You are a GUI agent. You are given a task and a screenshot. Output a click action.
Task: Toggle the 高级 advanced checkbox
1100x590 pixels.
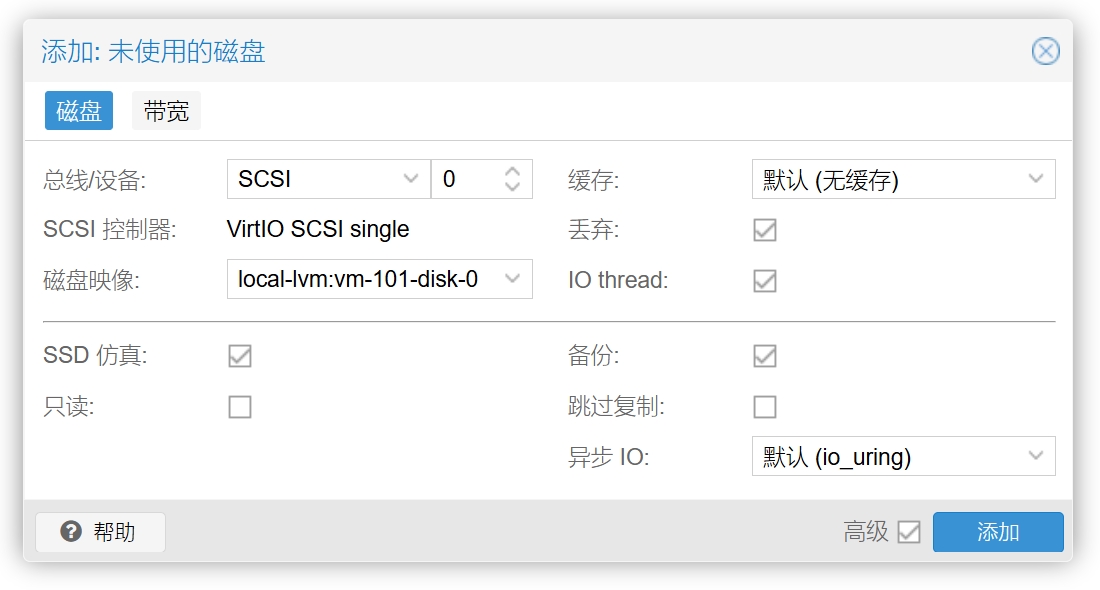tap(909, 532)
